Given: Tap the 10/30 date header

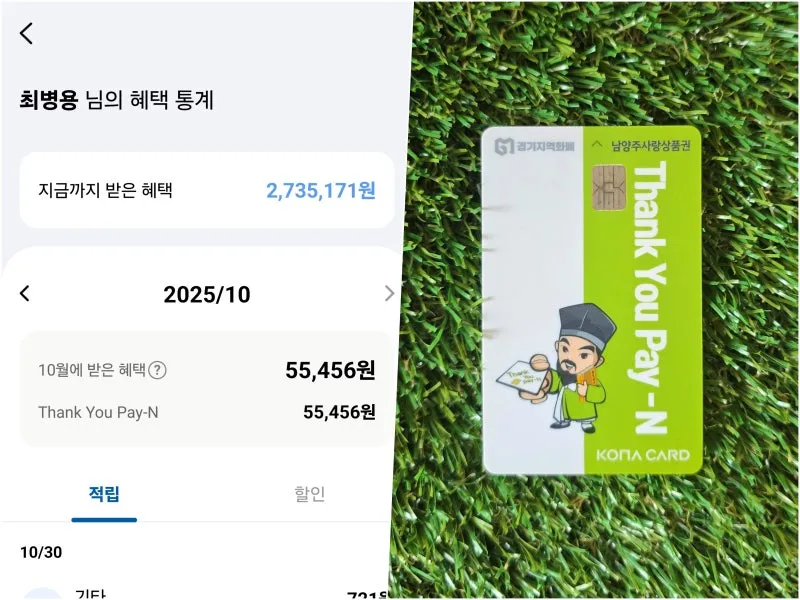Looking at the screenshot, I should tap(41, 552).
